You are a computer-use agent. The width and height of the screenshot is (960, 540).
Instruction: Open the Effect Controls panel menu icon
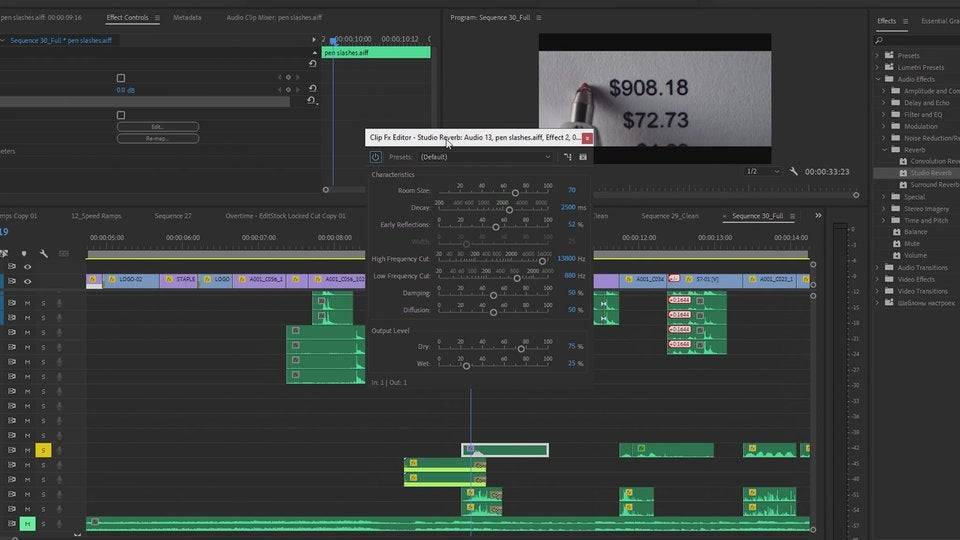[157, 17]
